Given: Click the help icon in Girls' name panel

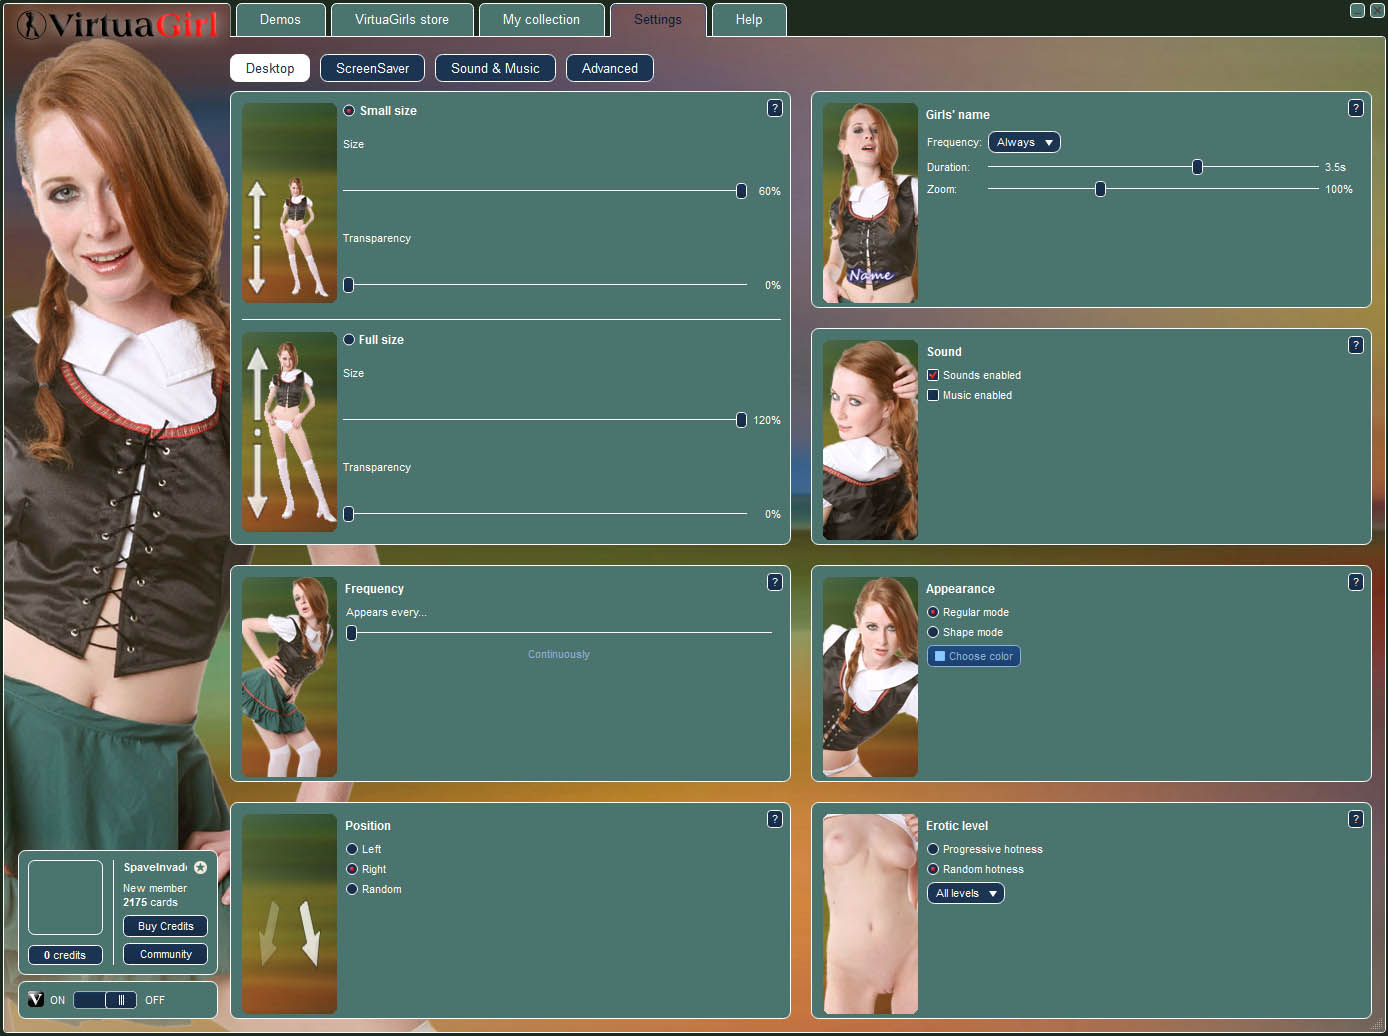Looking at the screenshot, I should (x=1355, y=108).
